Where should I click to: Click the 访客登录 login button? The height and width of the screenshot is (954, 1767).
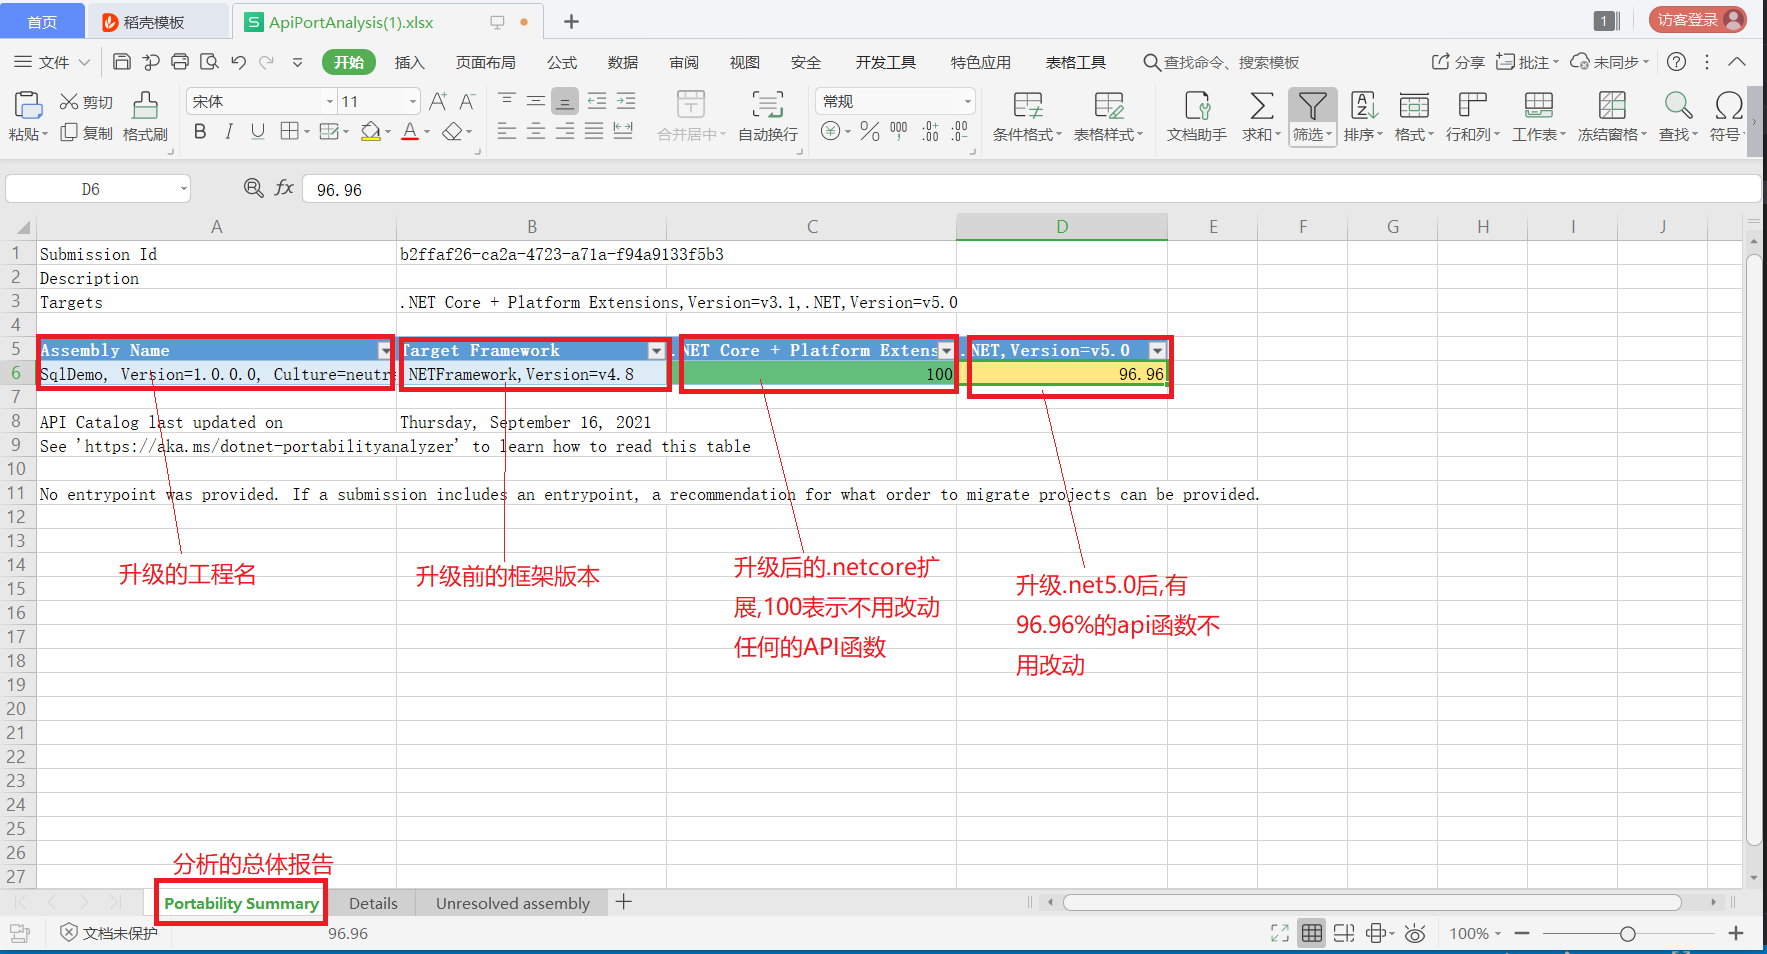[1697, 19]
